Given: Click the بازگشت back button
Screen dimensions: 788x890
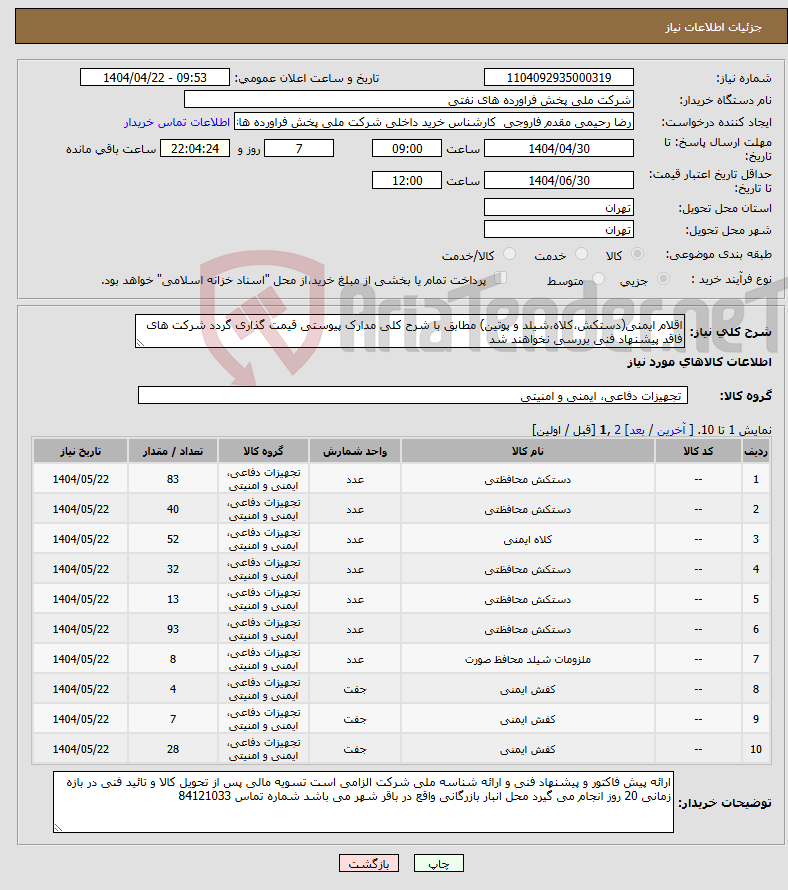Looking at the screenshot, I should pyautogui.click(x=368, y=863).
